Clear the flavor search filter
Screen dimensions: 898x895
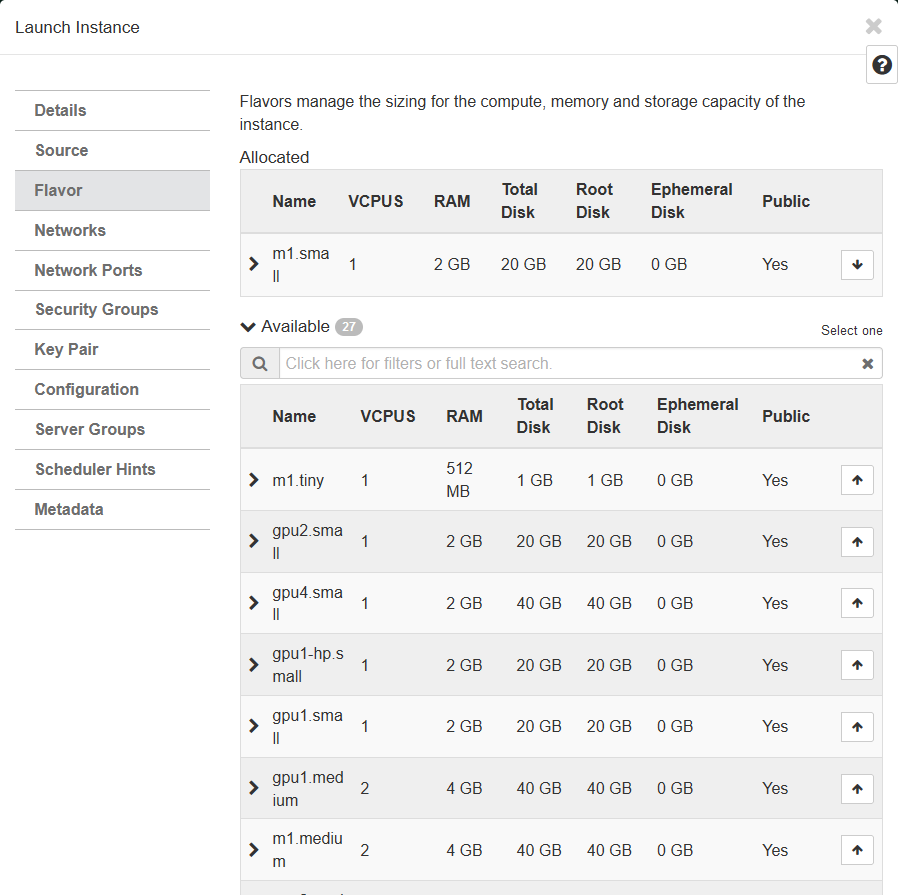click(x=867, y=364)
